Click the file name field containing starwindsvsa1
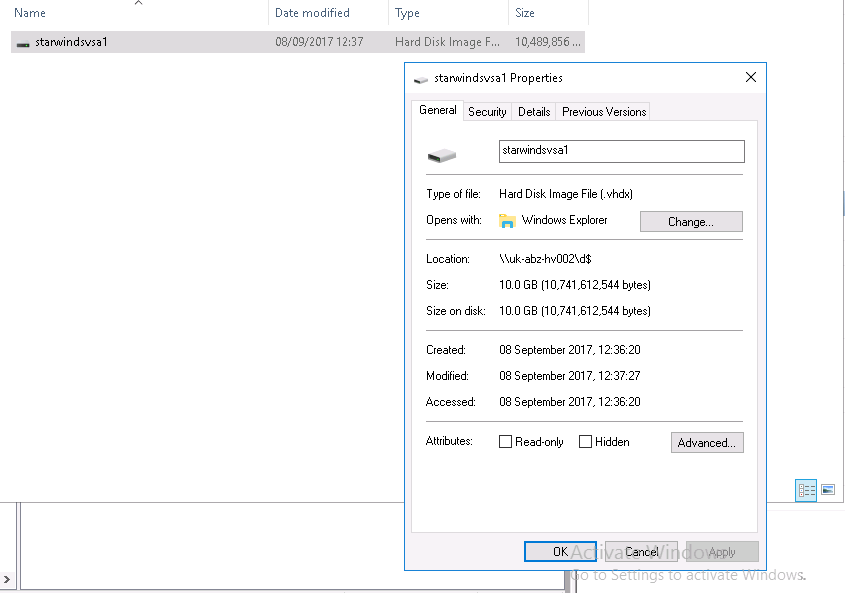The width and height of the screenshot is (845, 593). click(x=621, y=151)
